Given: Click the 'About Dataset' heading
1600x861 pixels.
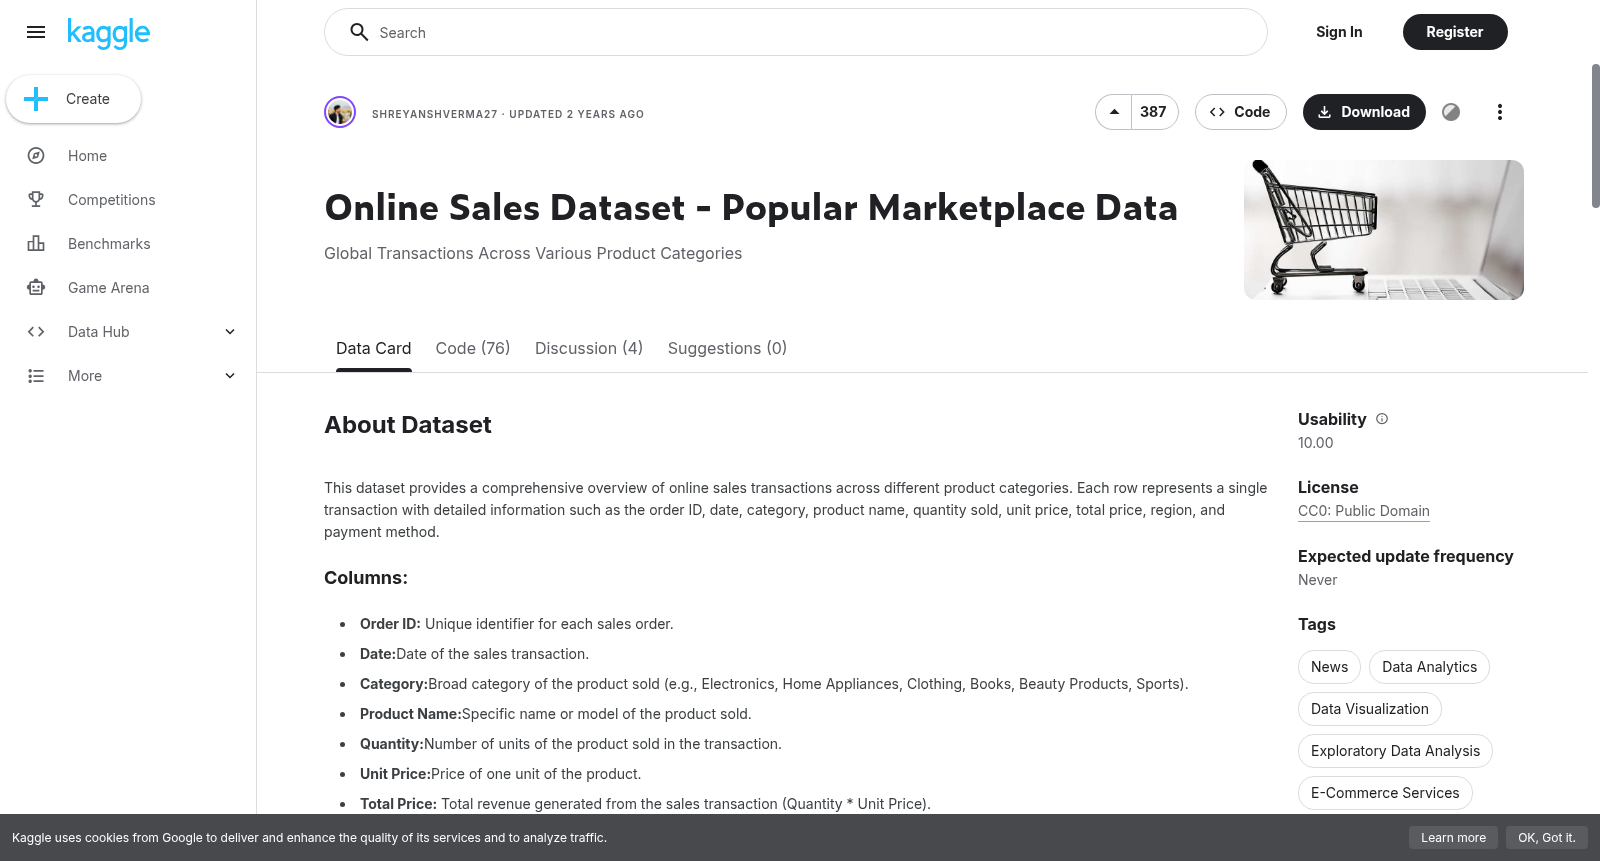Looking at the screenshot, I should [x=408, y=425].
